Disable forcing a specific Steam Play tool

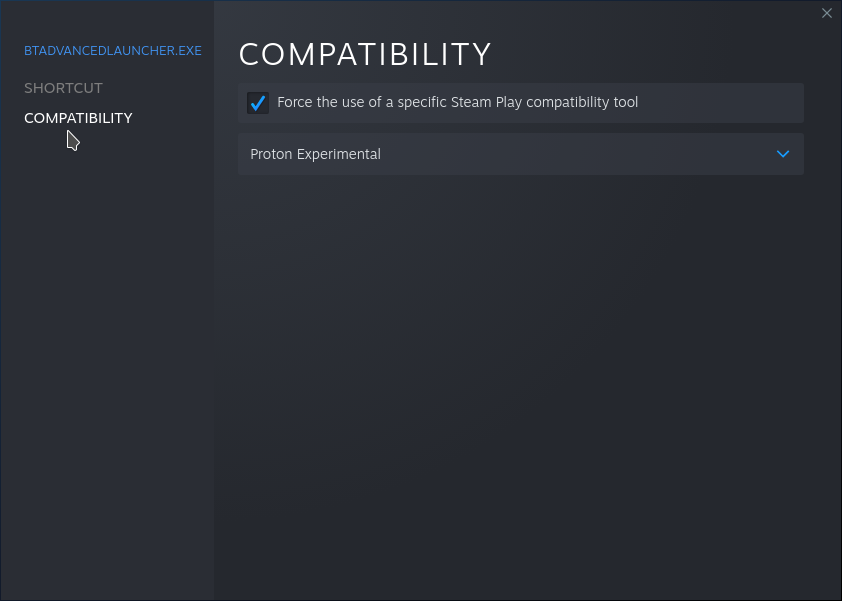tap(258, 103)
